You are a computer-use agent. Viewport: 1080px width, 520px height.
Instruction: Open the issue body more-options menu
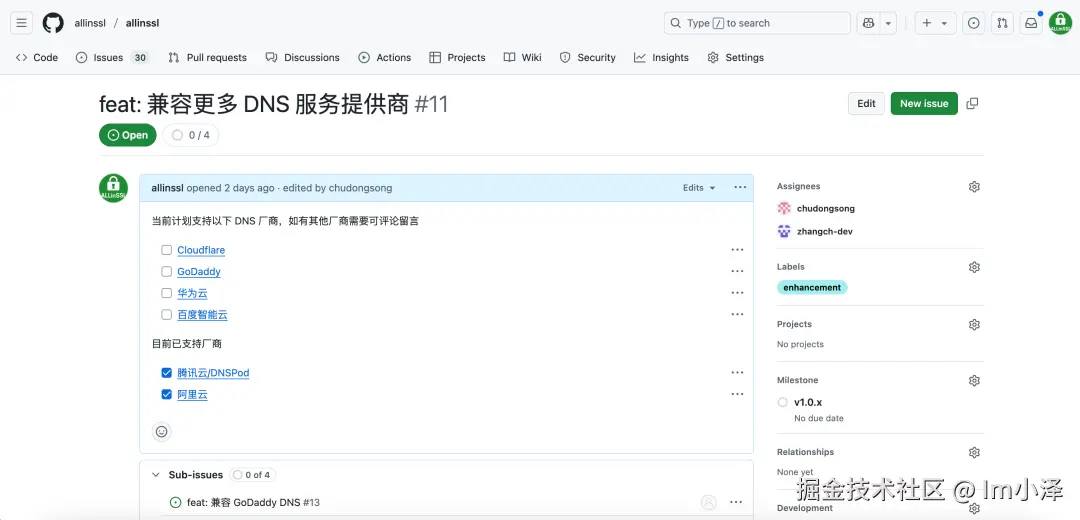point(740,187)
